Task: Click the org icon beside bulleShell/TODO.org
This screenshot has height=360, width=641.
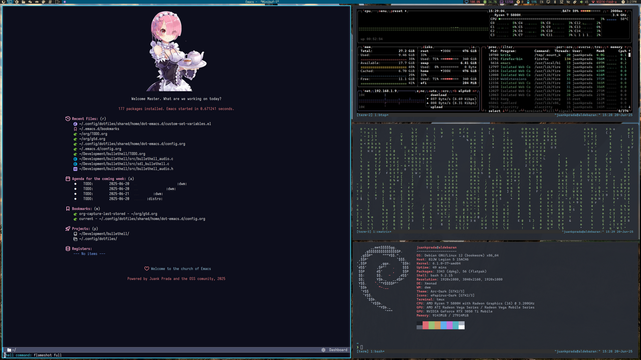Action: 75,154
